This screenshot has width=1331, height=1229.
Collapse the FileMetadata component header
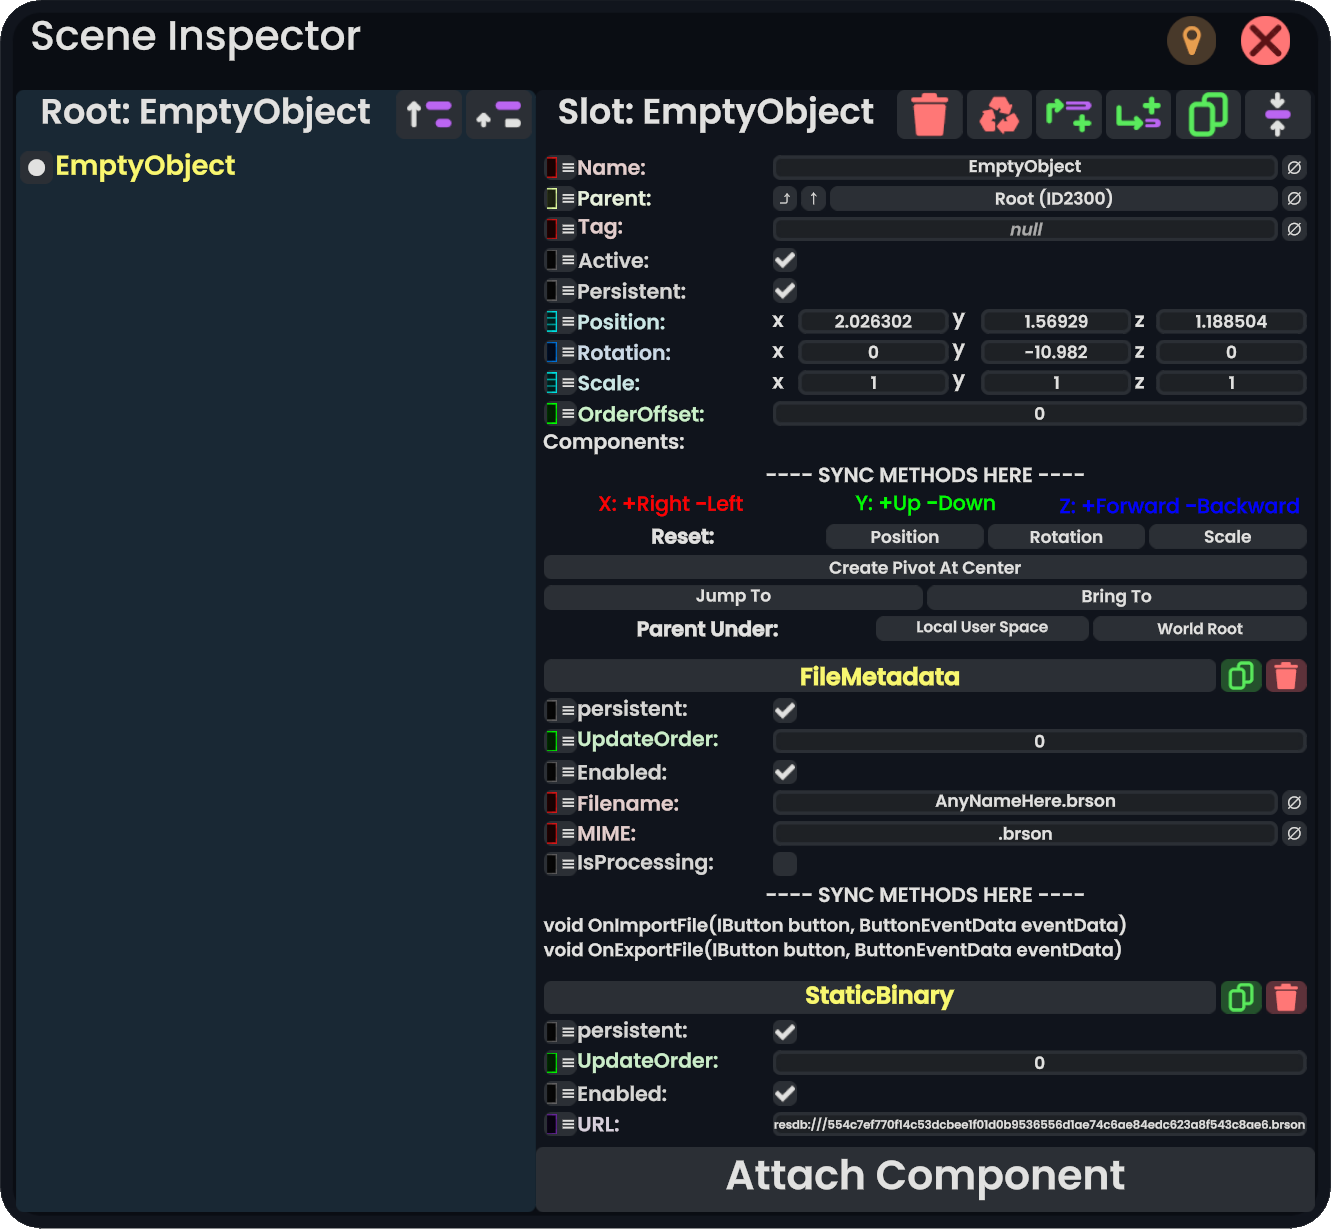(x=878, y=677)
